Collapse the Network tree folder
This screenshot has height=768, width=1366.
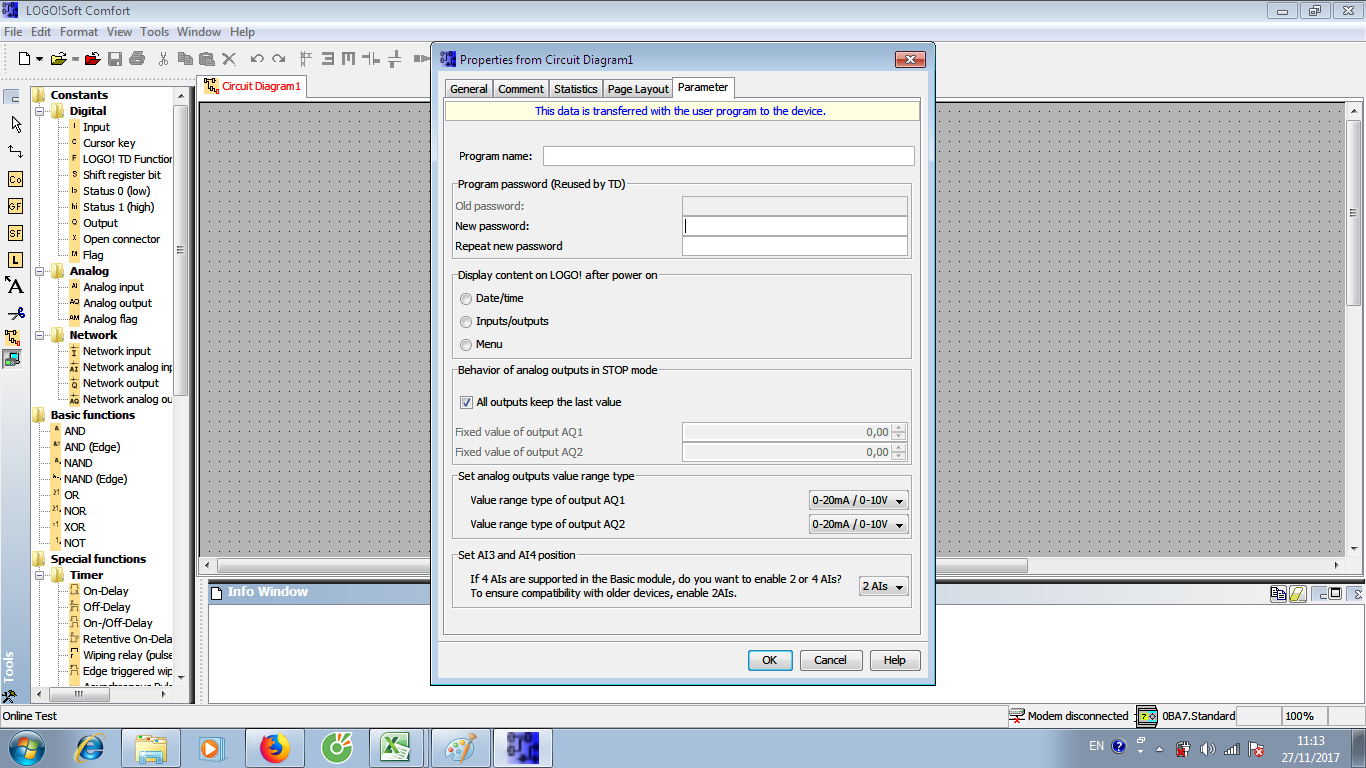coord(40,335)
